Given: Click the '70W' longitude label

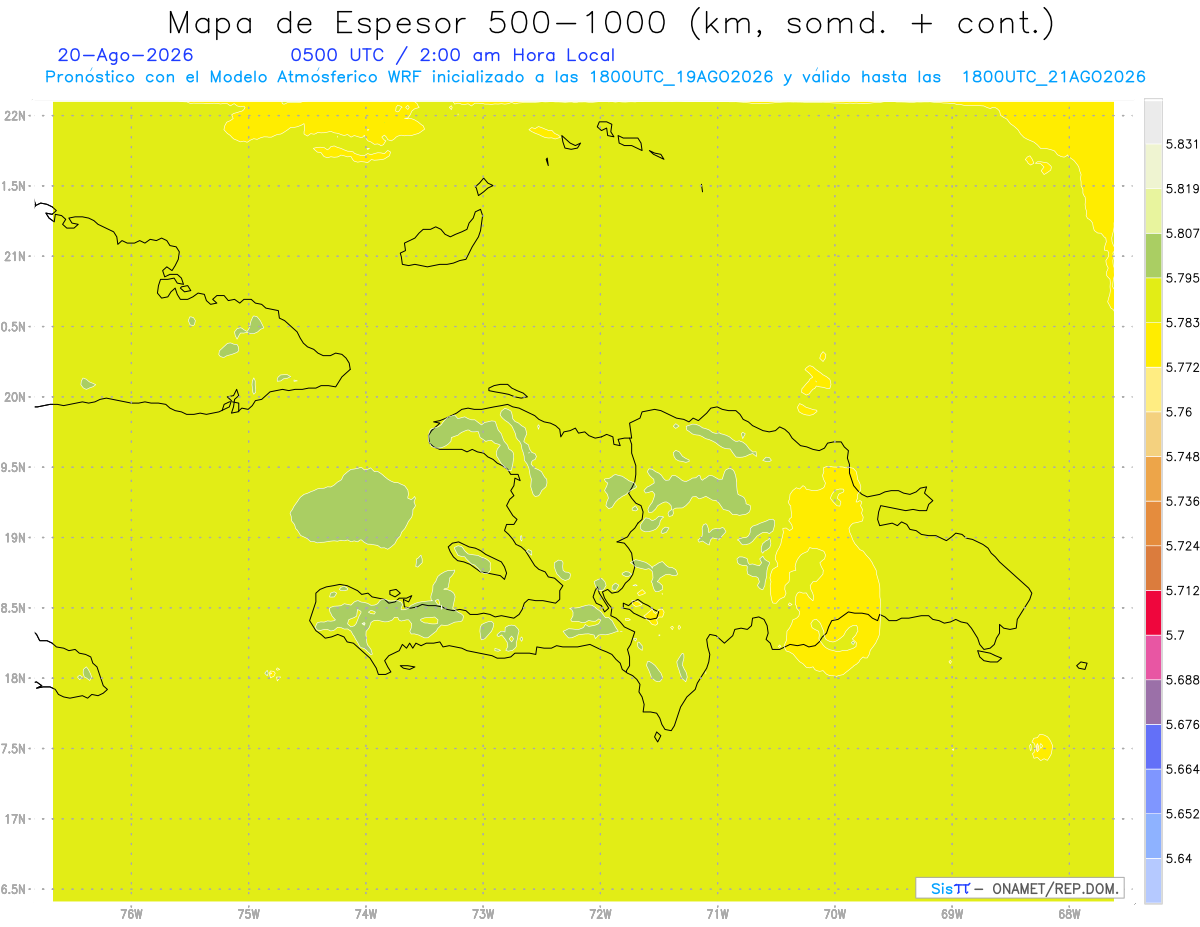Looking at the screenshot, I should [835, 913].
